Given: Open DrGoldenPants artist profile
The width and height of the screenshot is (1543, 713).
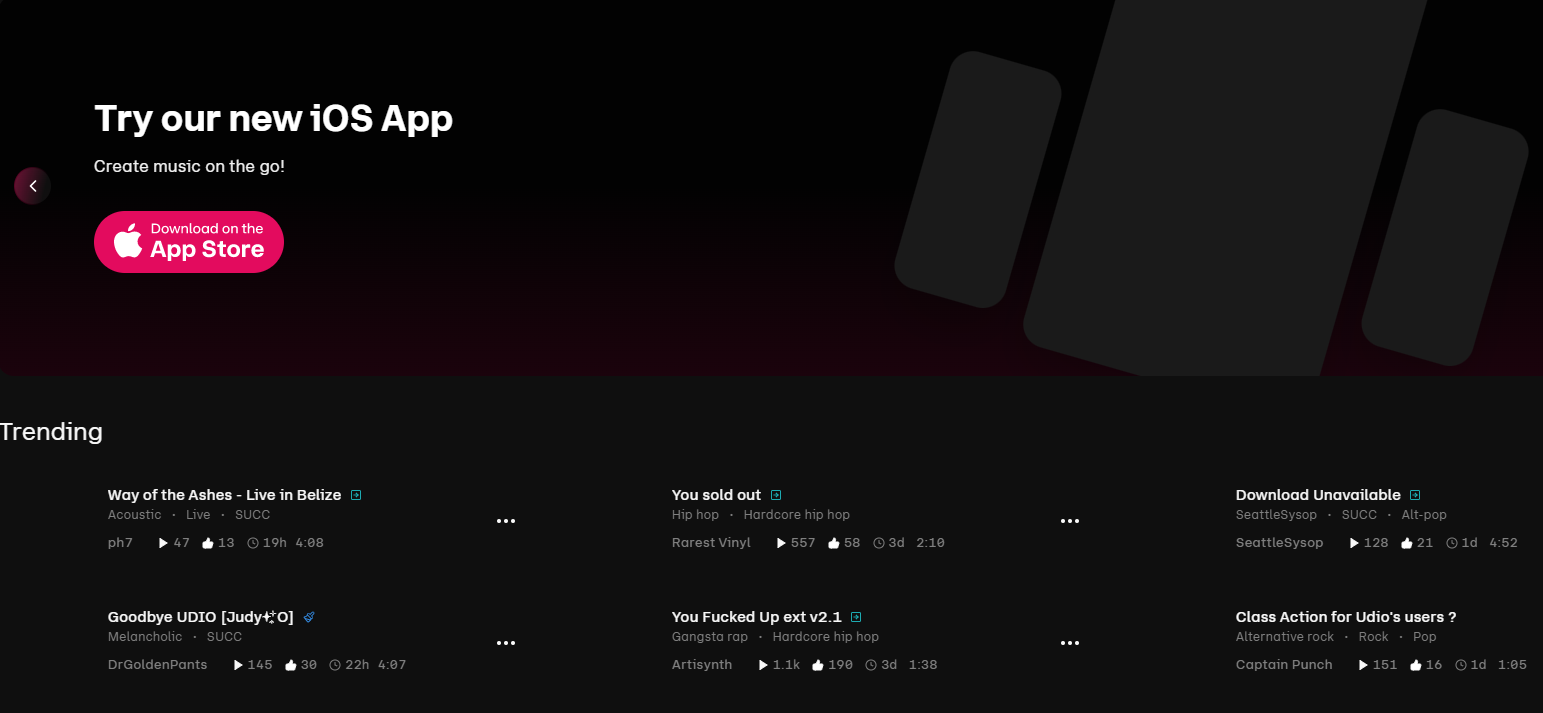Looking at the screenshot, I should coord(157,665).
